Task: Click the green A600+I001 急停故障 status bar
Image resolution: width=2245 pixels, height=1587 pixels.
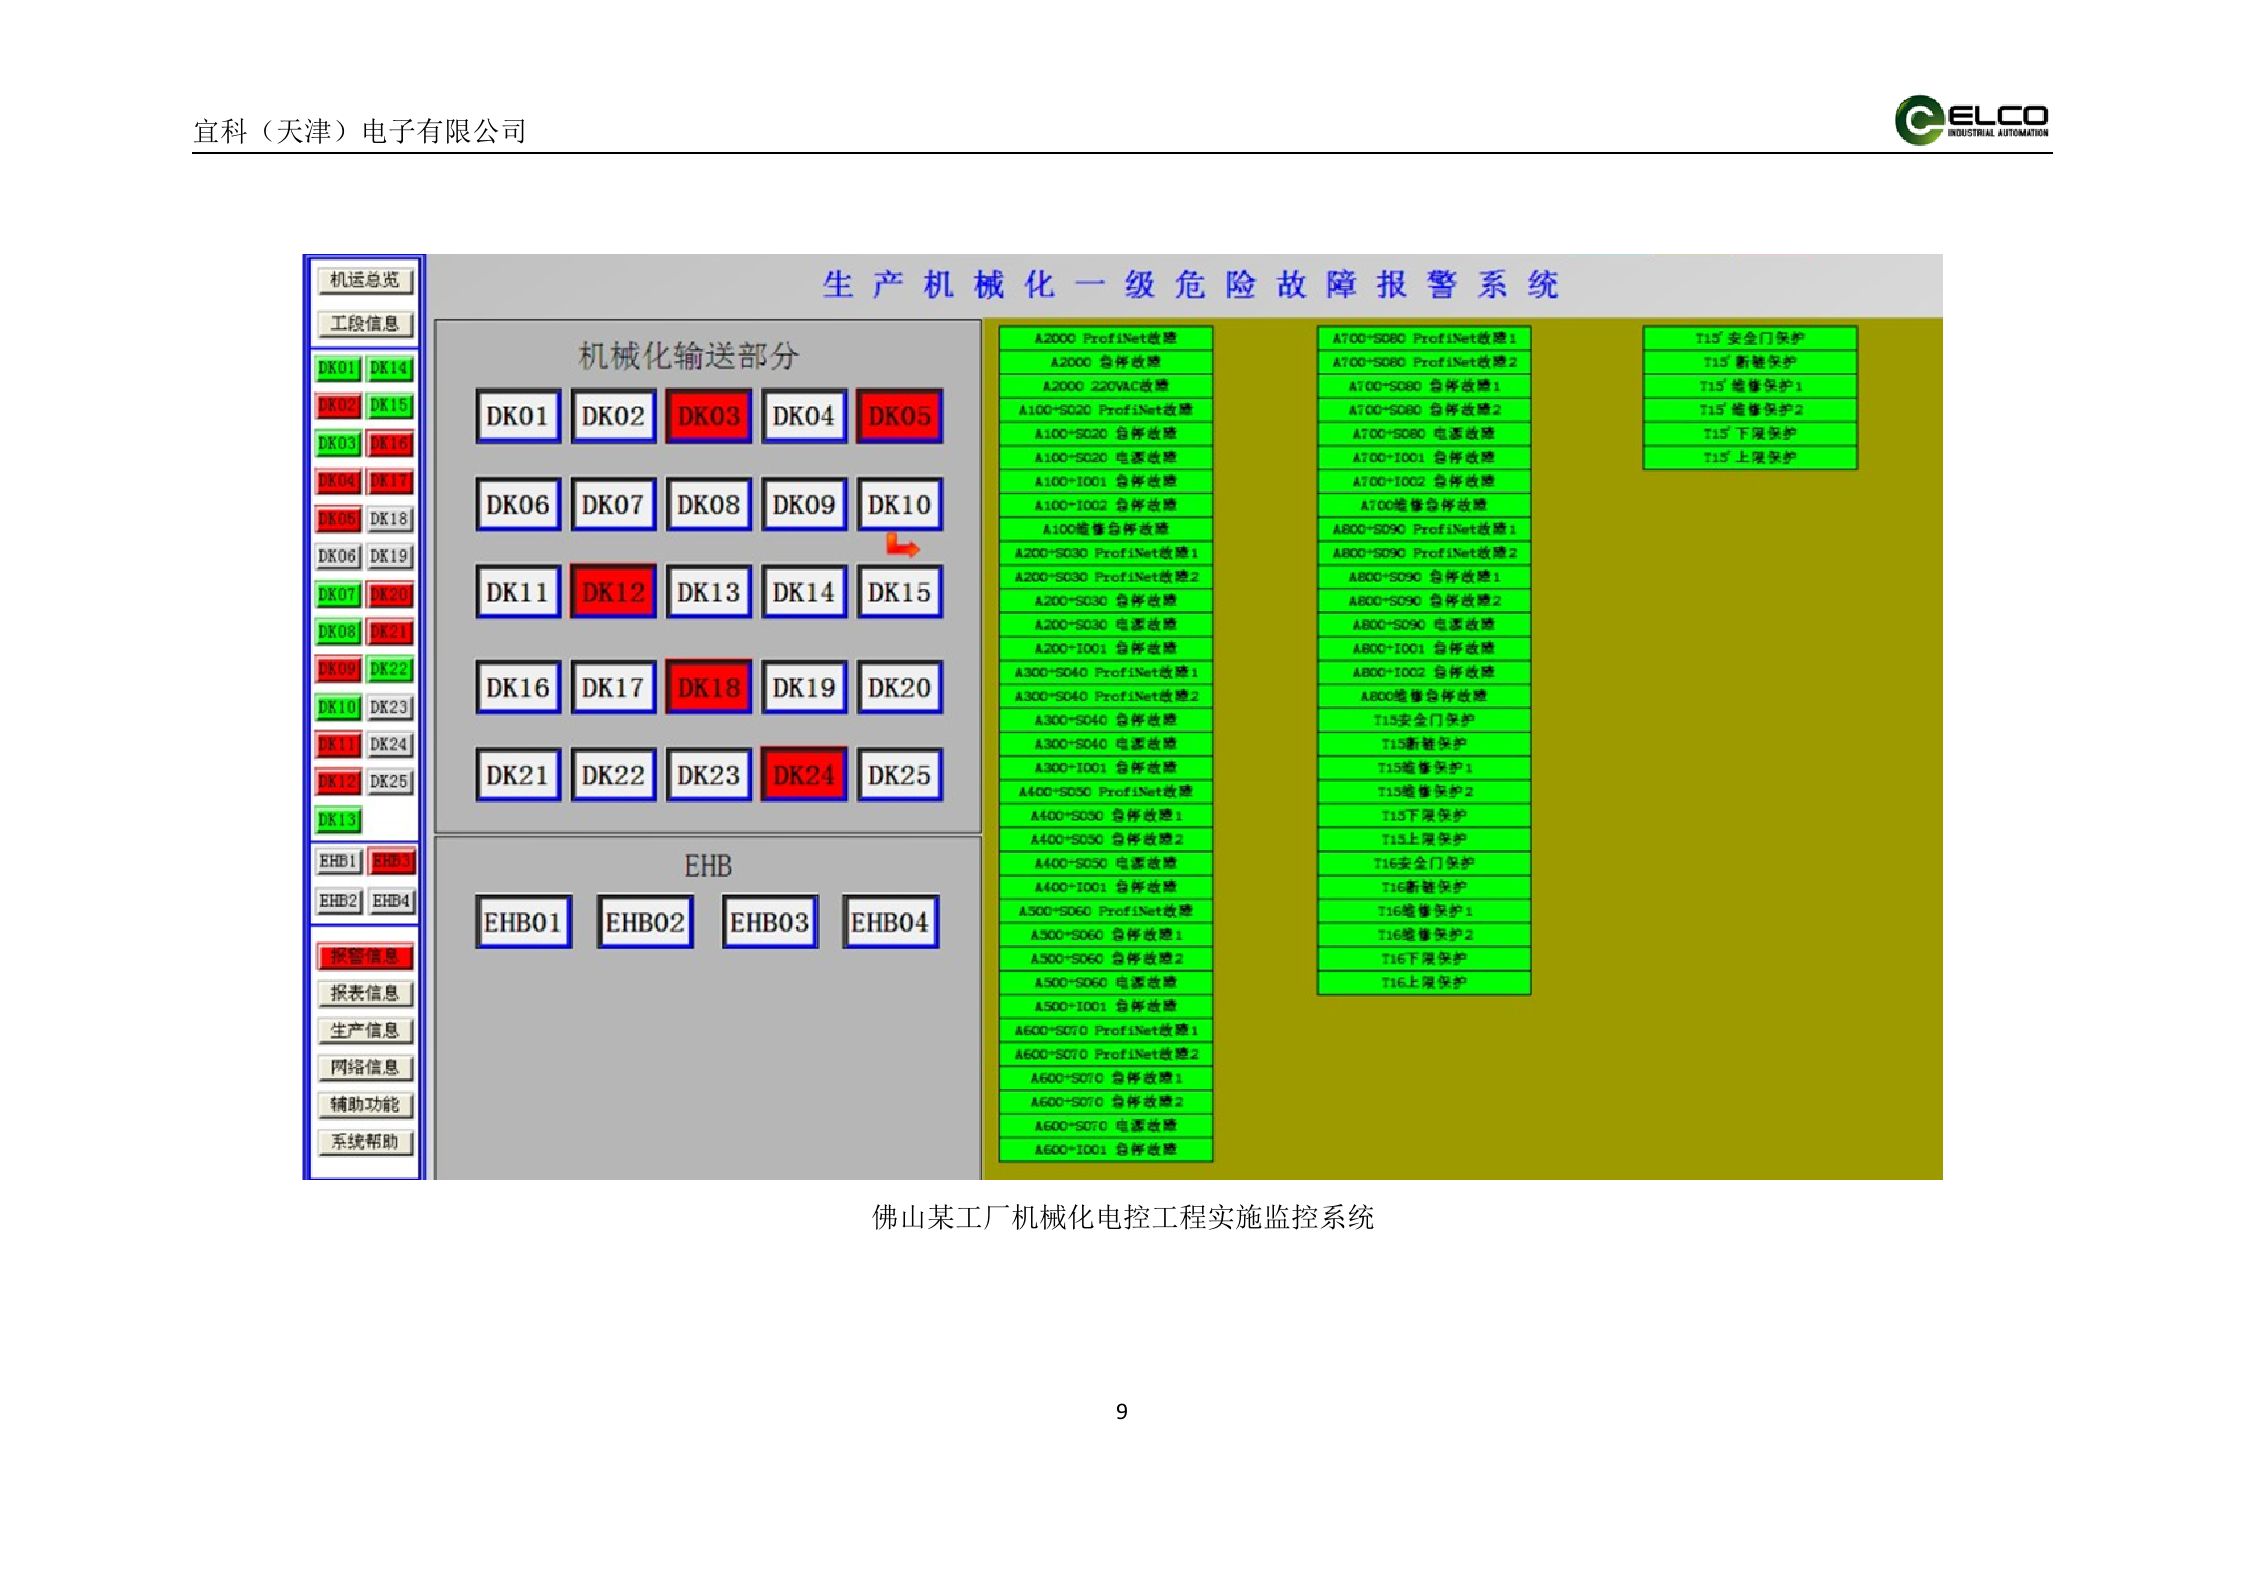Action: (1105, 1148)
